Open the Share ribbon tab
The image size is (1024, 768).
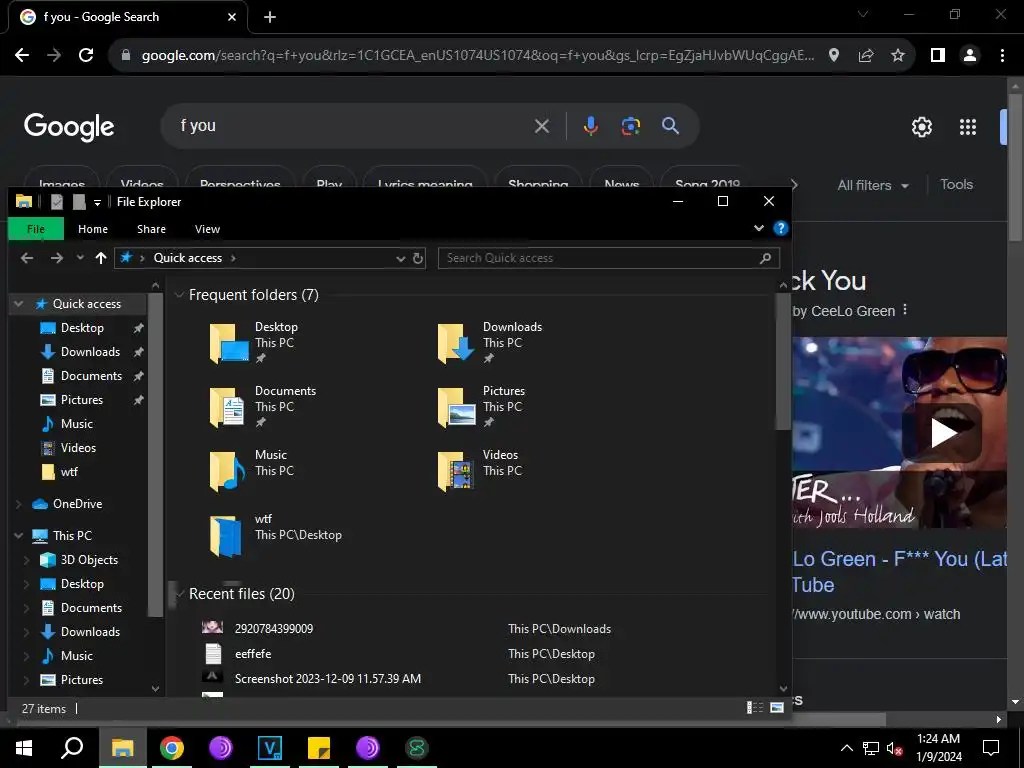point(152,229)
